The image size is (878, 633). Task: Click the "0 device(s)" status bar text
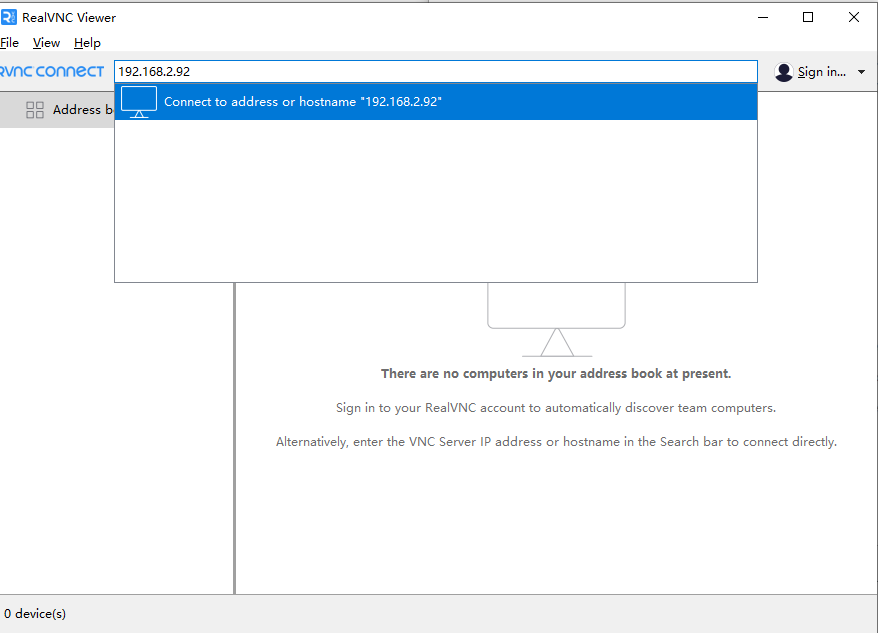35,613
